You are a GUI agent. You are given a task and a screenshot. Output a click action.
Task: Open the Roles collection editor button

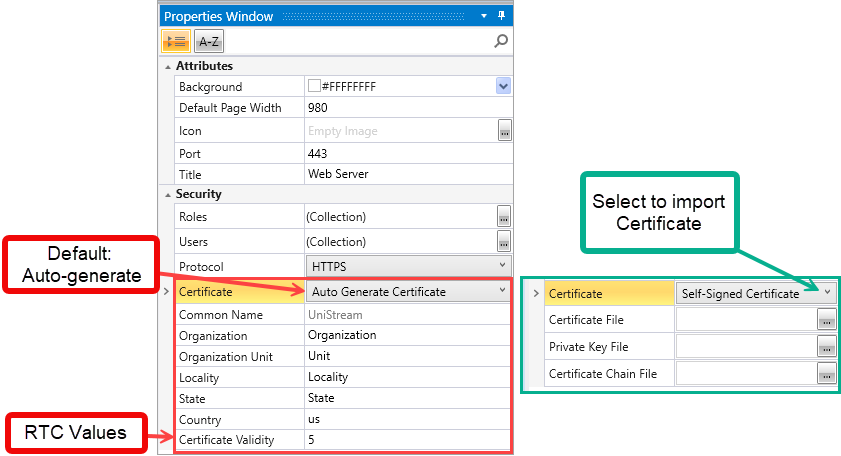[504, 217]
